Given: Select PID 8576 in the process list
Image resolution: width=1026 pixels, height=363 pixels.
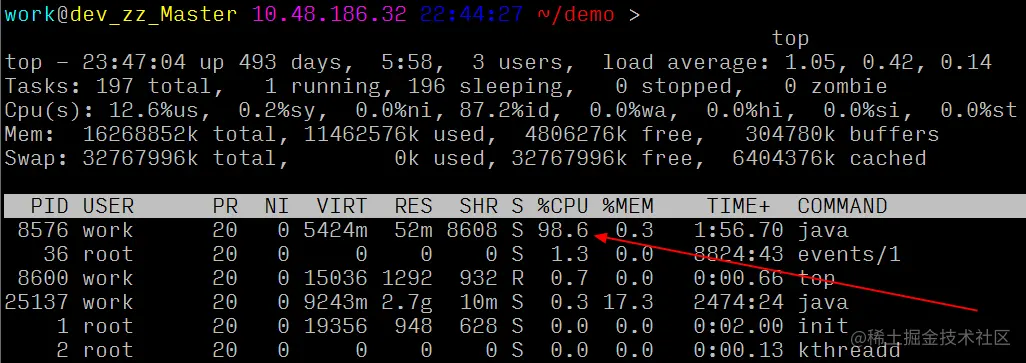Looking at the screenshot, I should coord(43,230).
